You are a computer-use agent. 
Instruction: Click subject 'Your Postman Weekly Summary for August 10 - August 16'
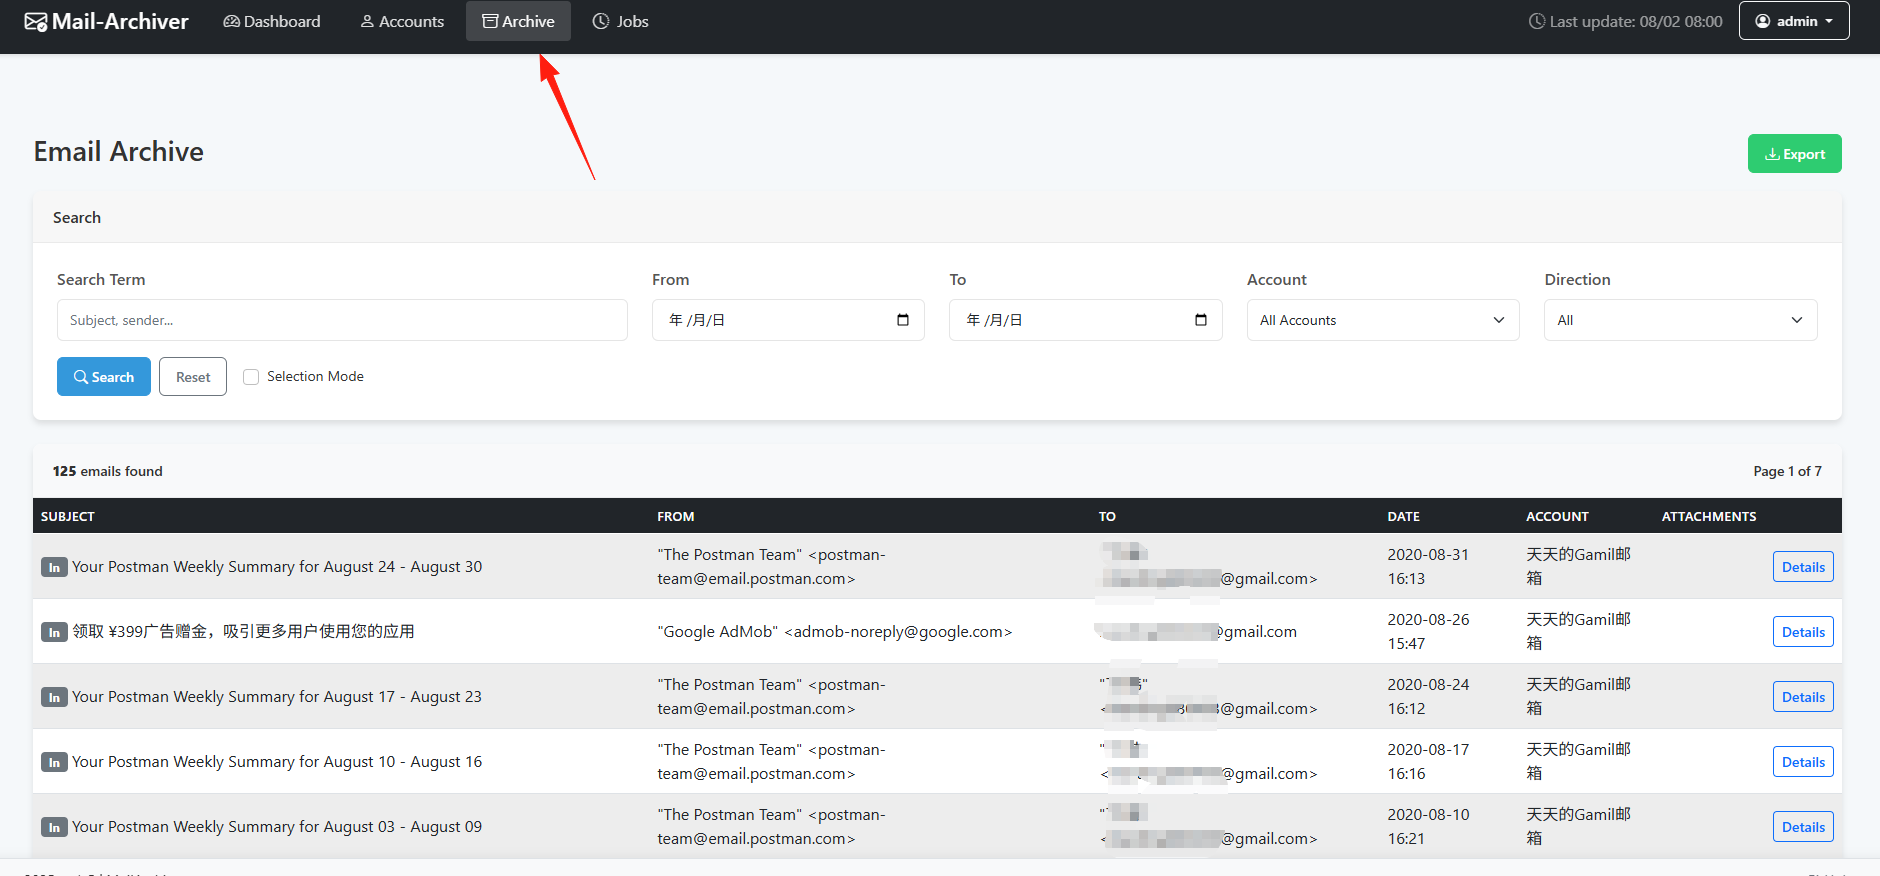click(277, 762)
